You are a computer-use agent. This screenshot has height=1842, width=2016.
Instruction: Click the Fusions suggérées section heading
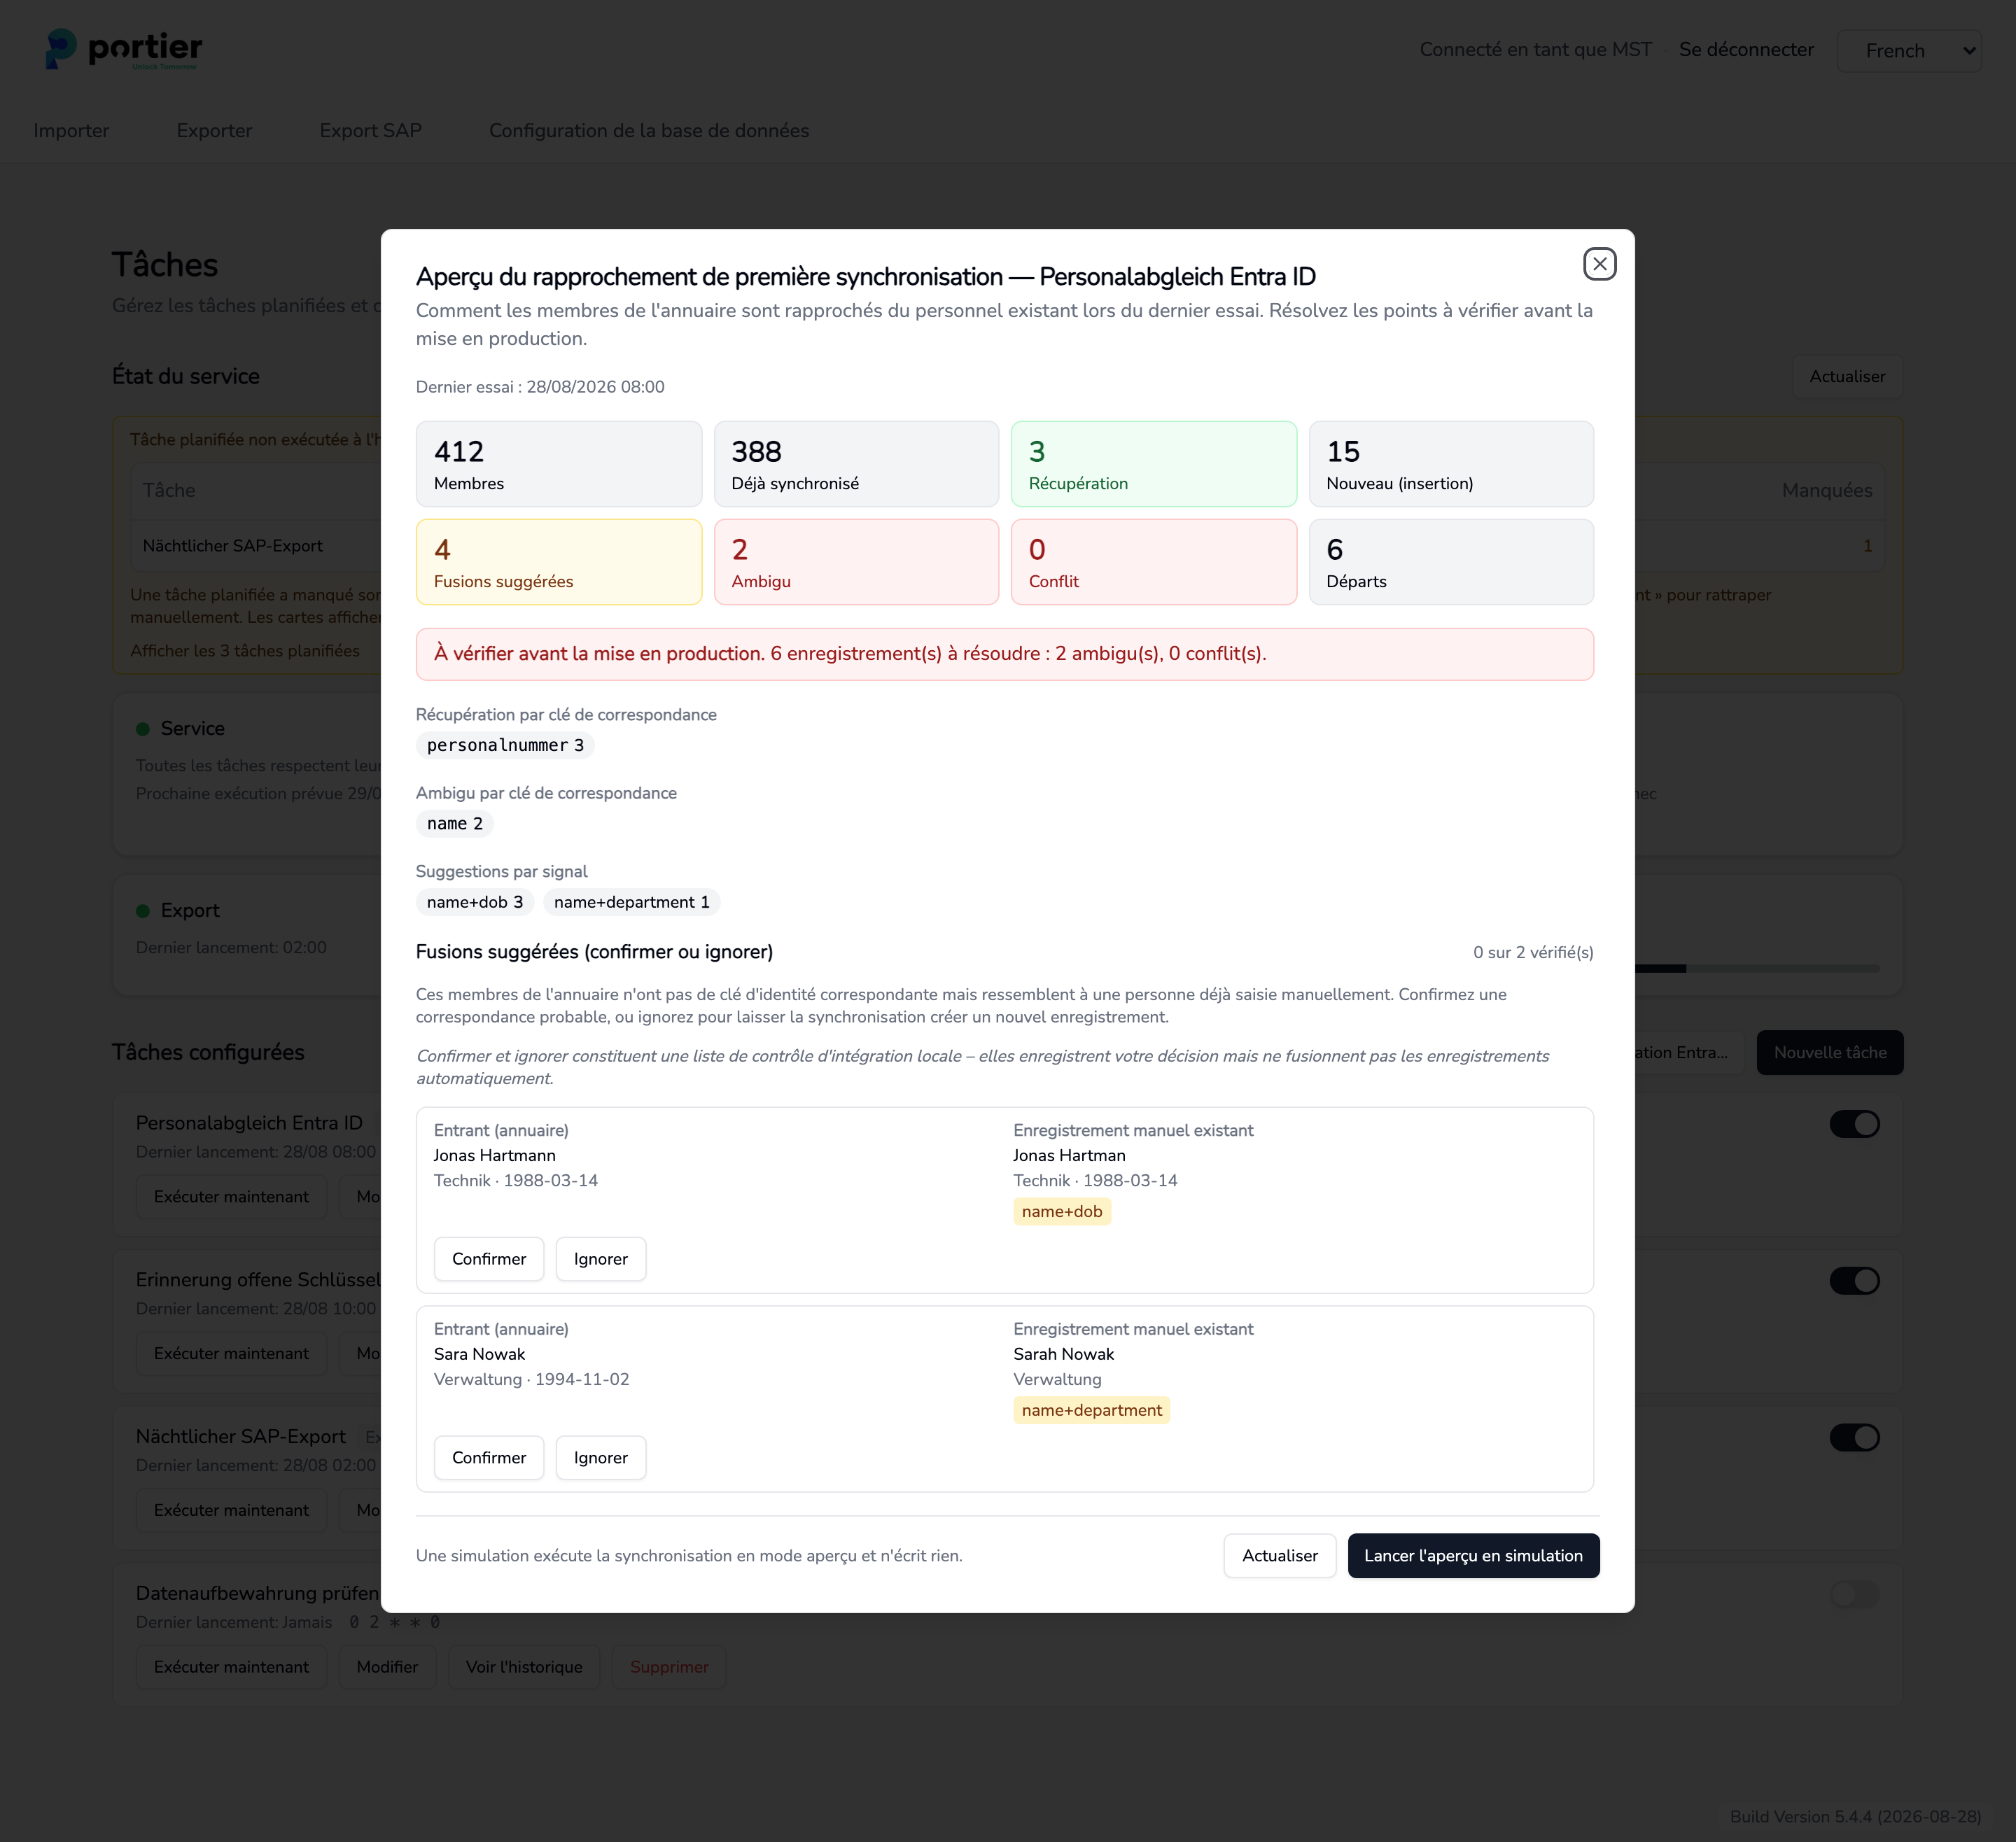coord(594,952)
